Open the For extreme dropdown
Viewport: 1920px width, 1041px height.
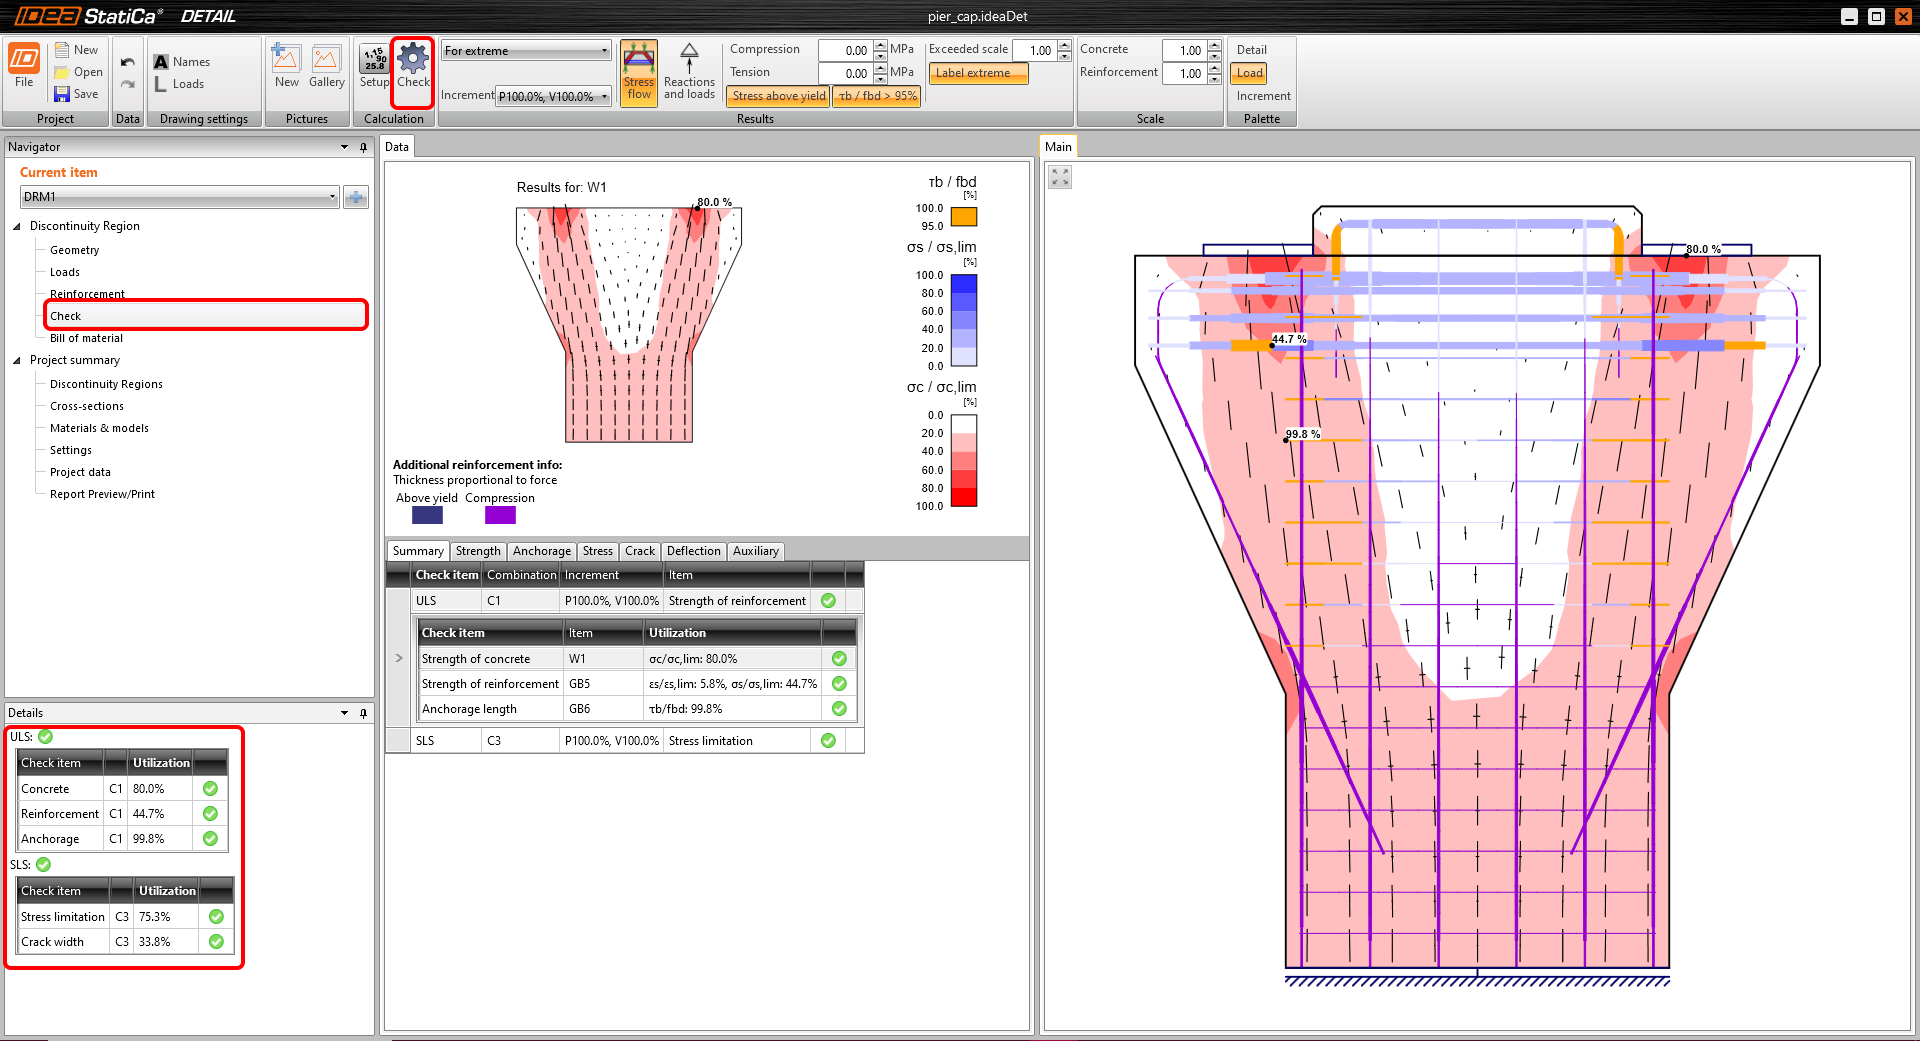(x=526, y=51)
